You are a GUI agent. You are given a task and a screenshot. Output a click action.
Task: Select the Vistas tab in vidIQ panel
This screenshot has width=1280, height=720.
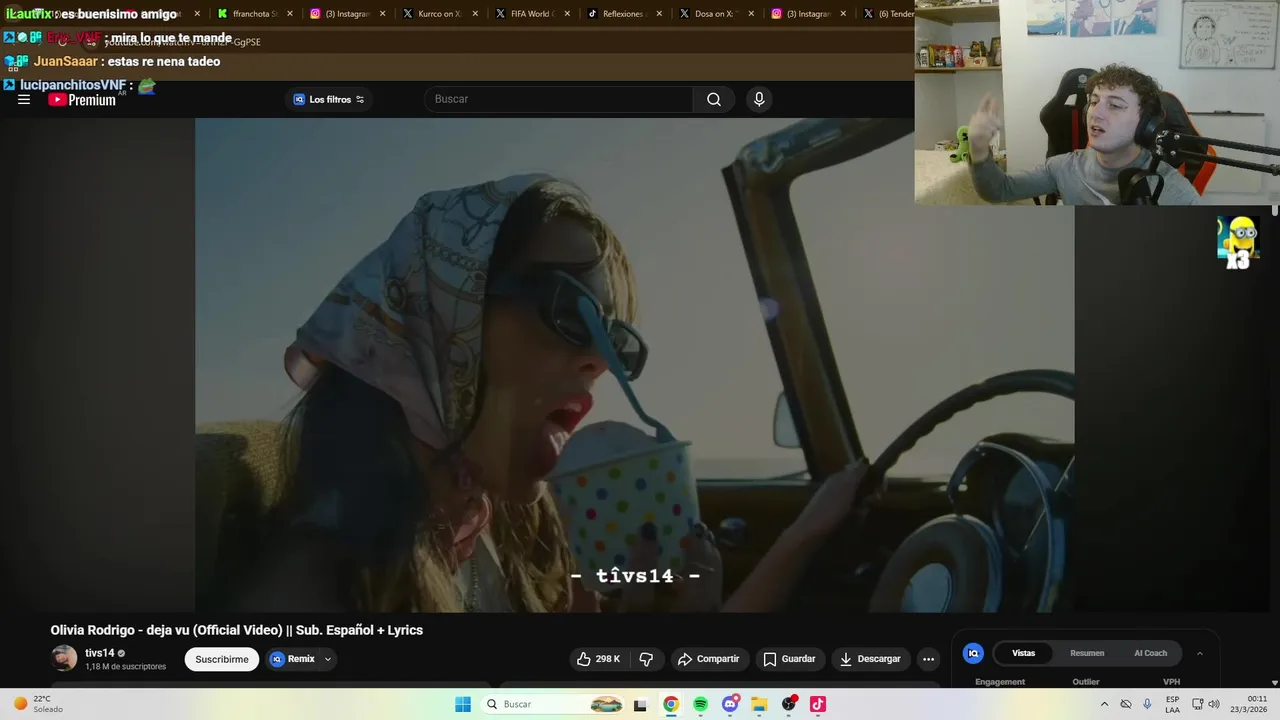[x=1024, y=653]
